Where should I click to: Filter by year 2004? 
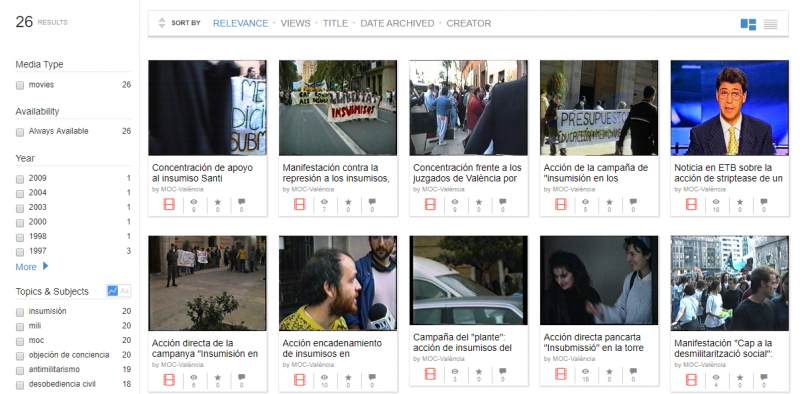point(20,193)
